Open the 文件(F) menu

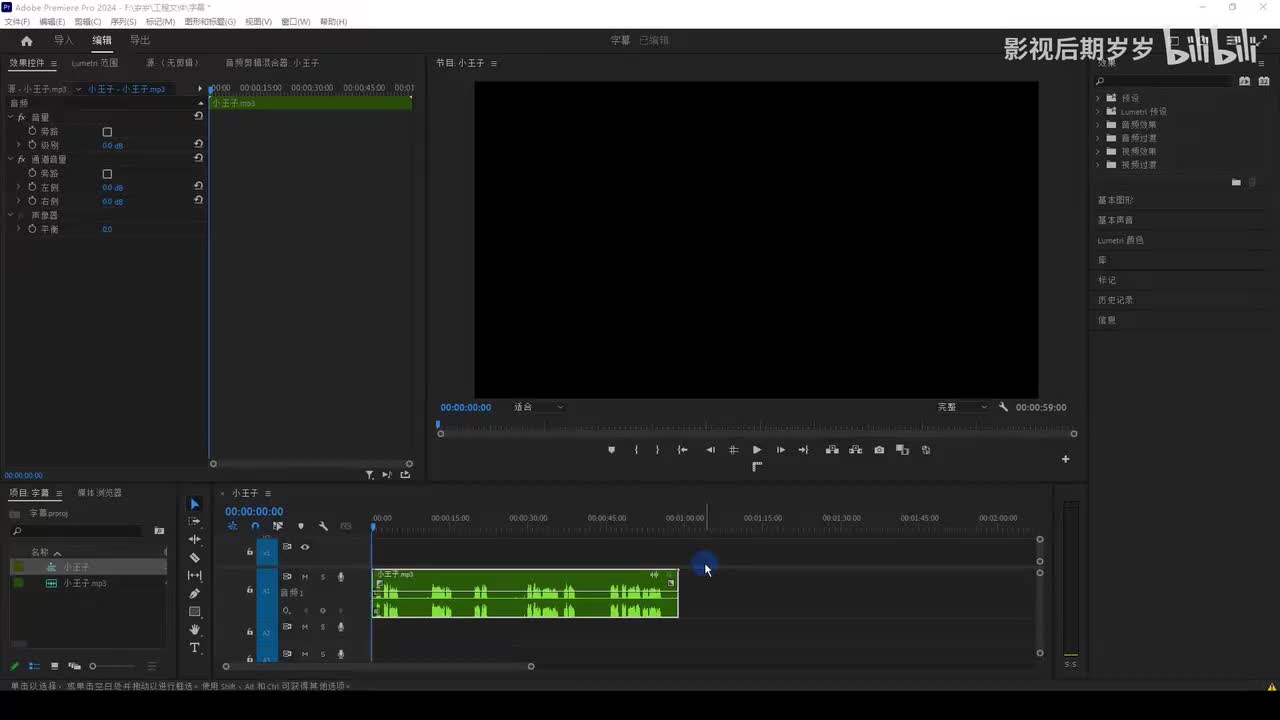(x=17, y=22)
